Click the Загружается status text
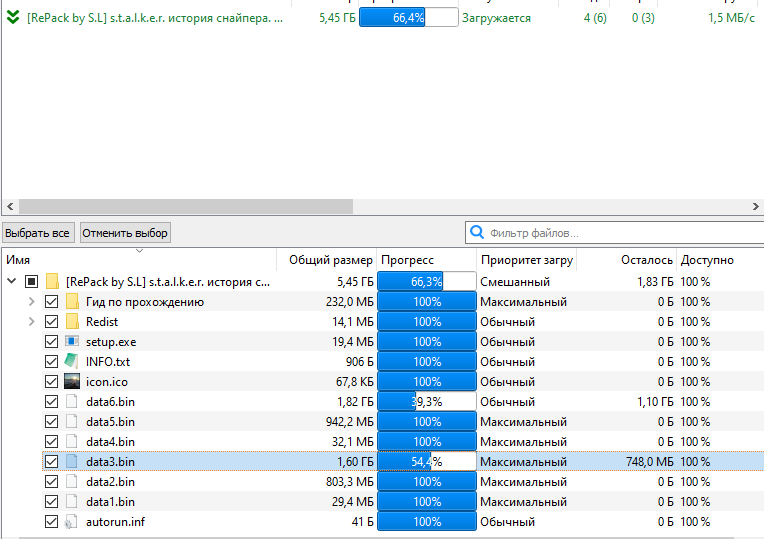 (x=497, y=18)
